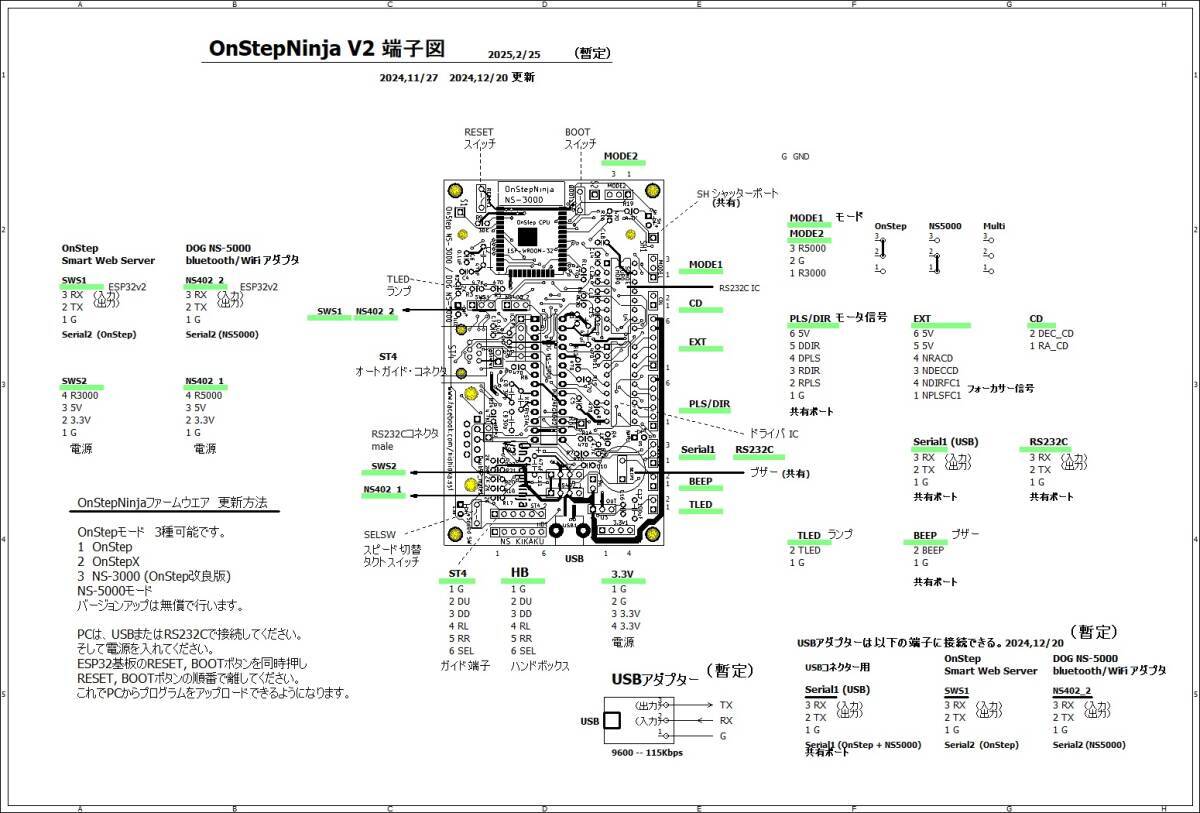Image resolution: width=1200 pixels, height=813 pixels.
Task: Click the 'RS232Cコネクタ male' label
Action: (405, 439)
